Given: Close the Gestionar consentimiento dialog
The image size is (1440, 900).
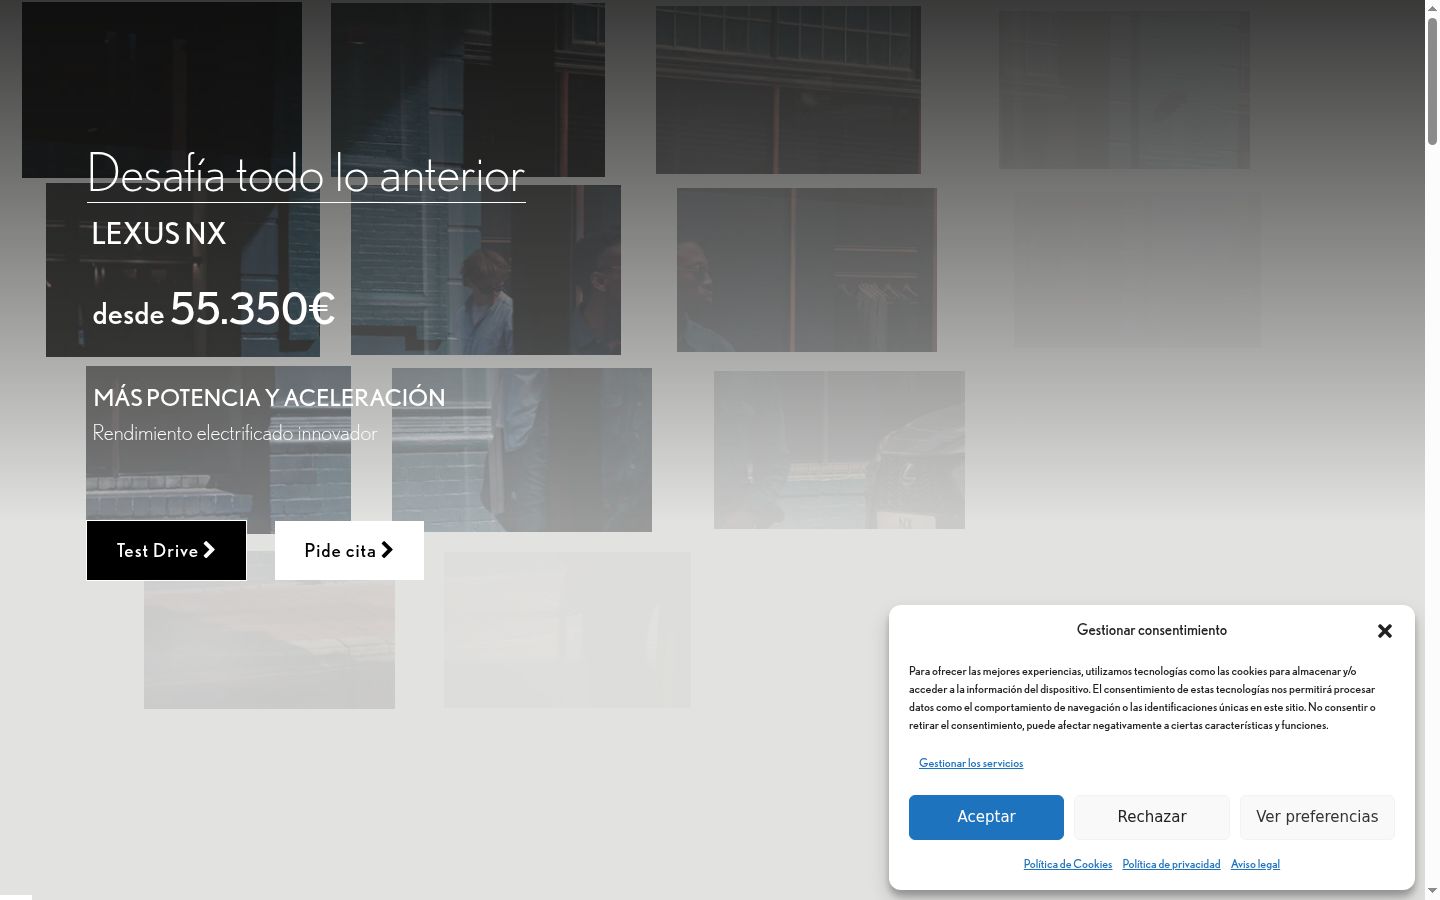Looking at the screenshot, I should (1385, 631).
